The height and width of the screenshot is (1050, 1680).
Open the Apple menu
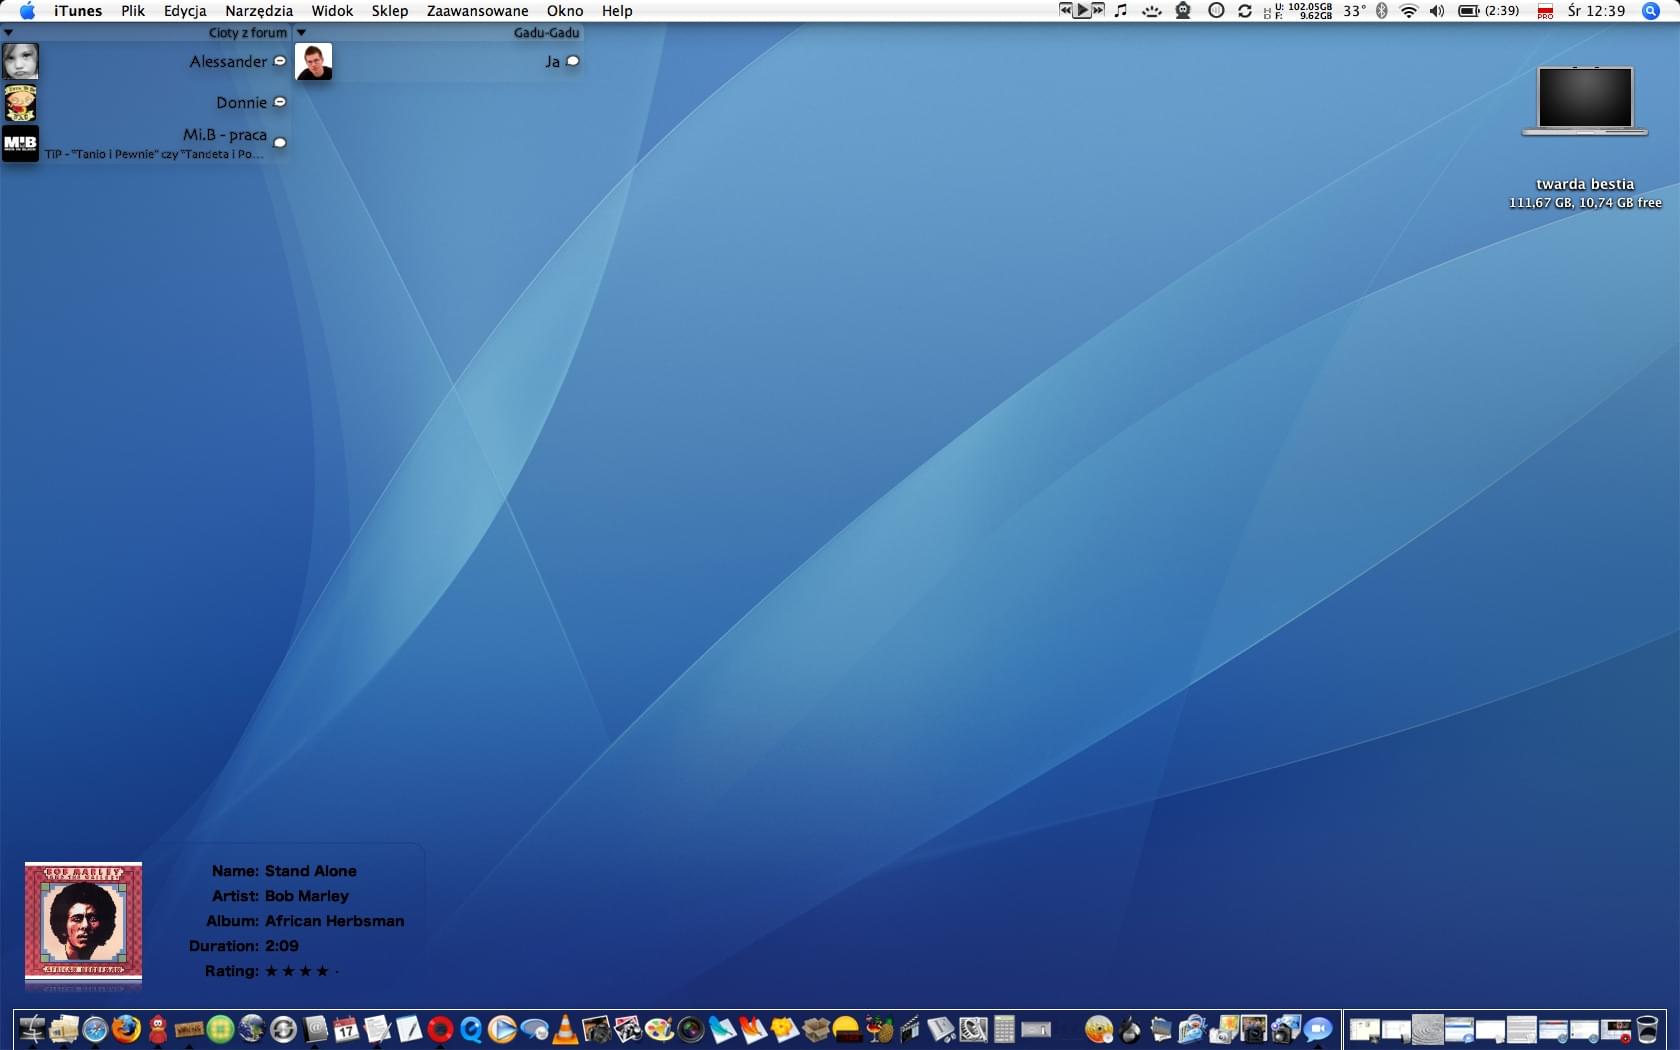coord(27,11)
